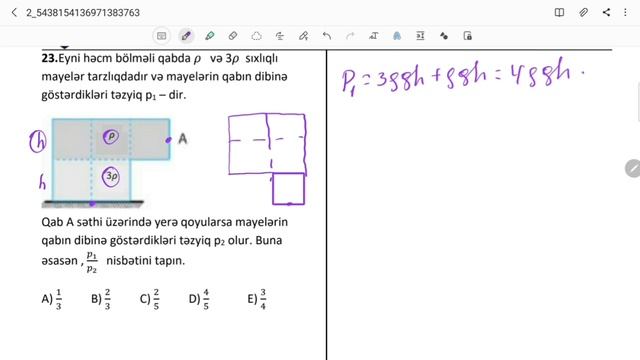This screenshot has height=360, width=640.
Task: Click the handwritten P₁ equation
Action: click(x=463, y=77)
